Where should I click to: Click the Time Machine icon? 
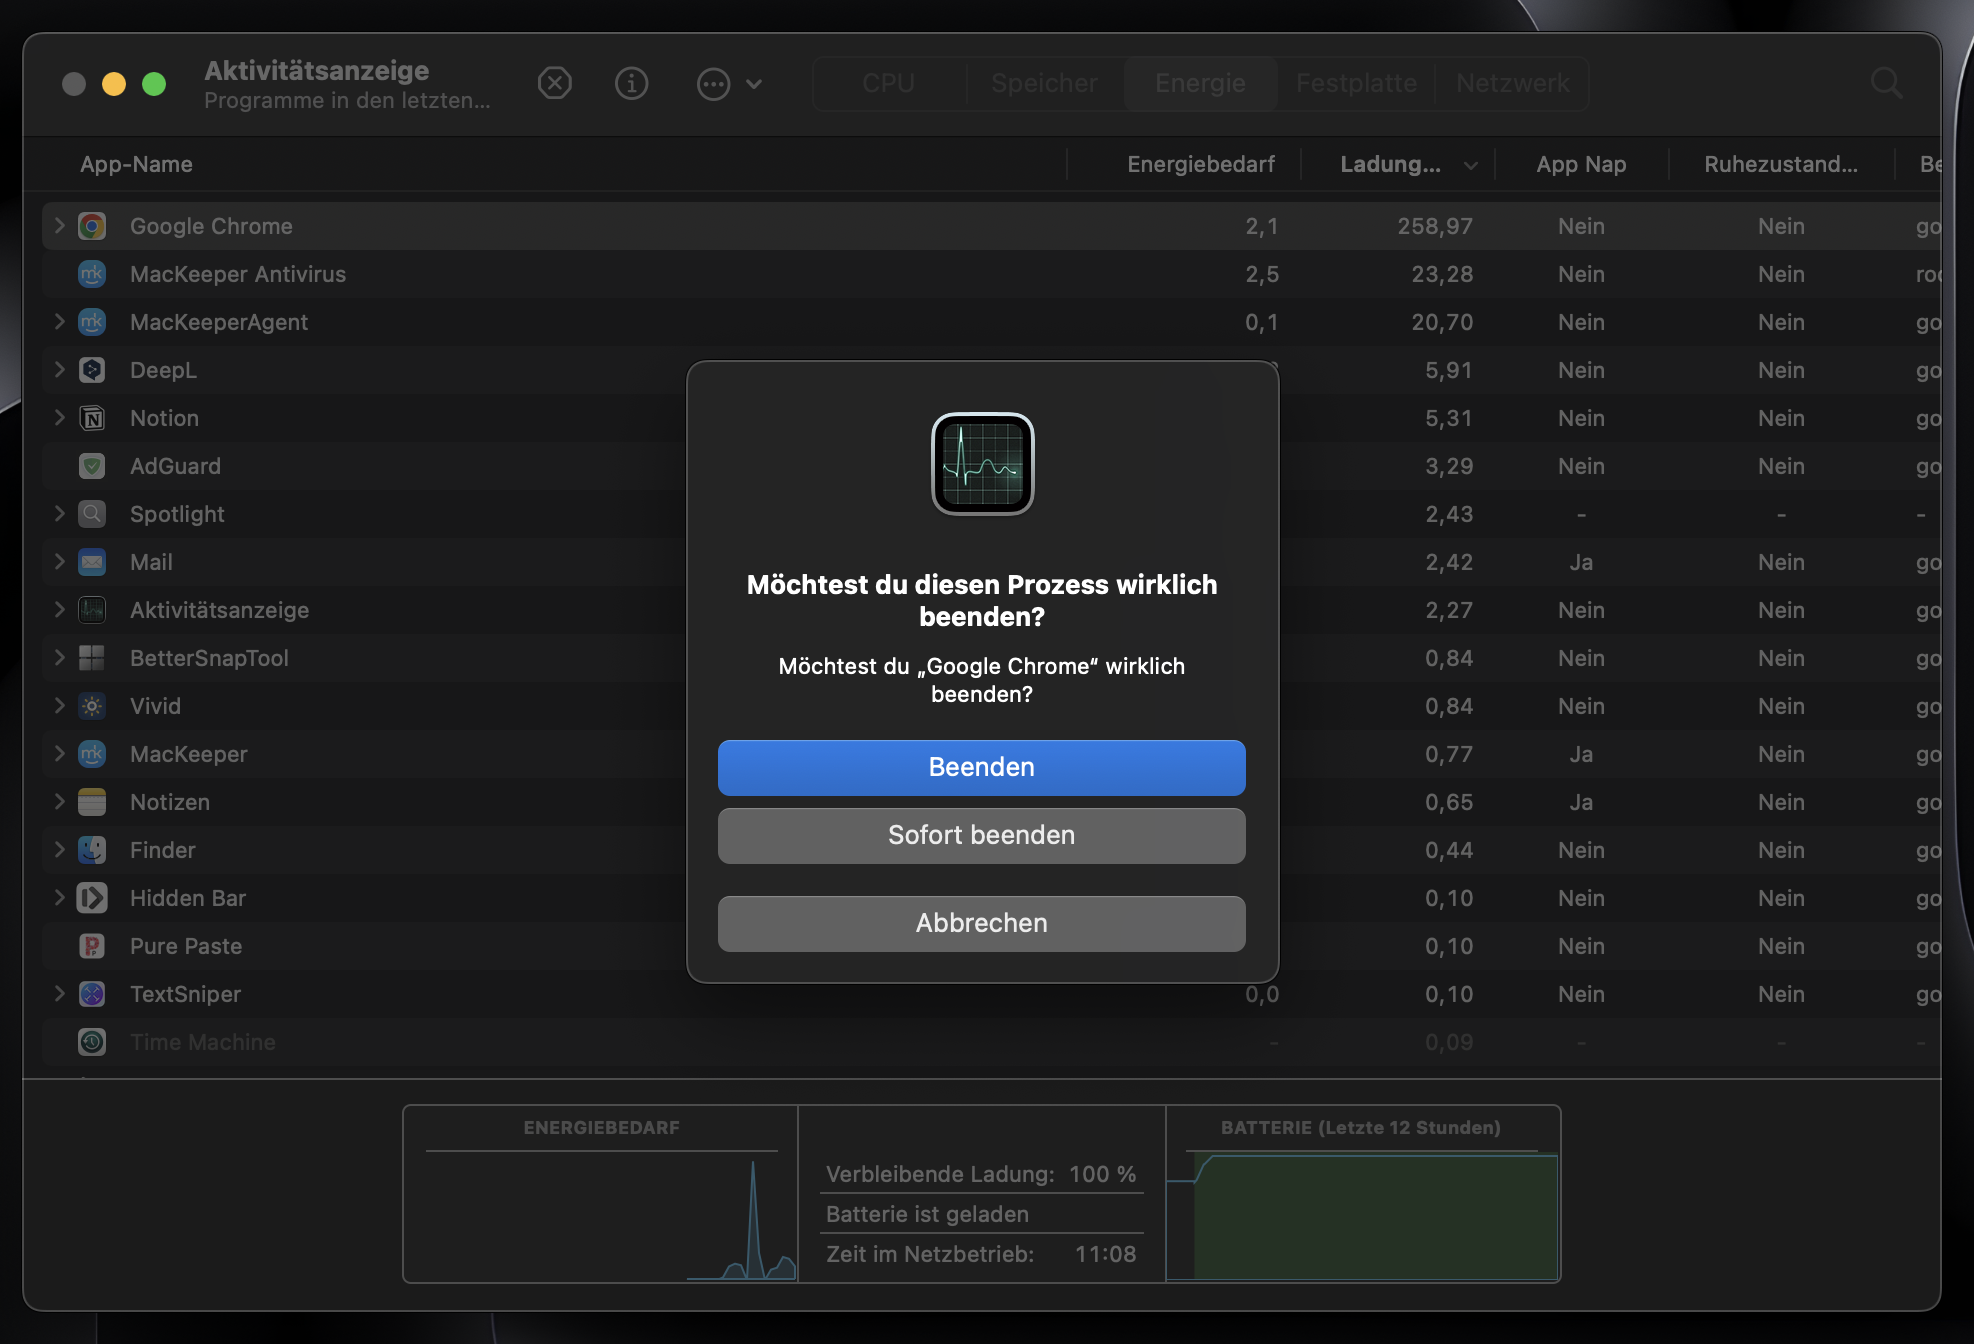(x=92, y=1042)
